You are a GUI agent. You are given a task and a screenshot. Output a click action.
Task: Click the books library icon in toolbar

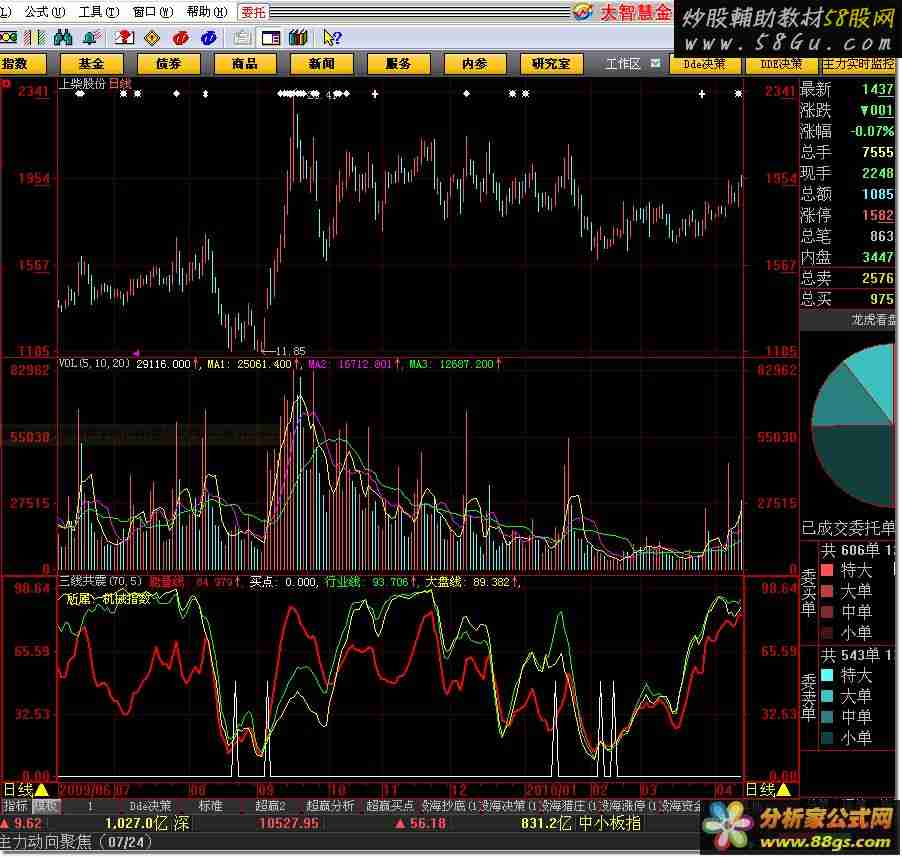pos(297,38)
